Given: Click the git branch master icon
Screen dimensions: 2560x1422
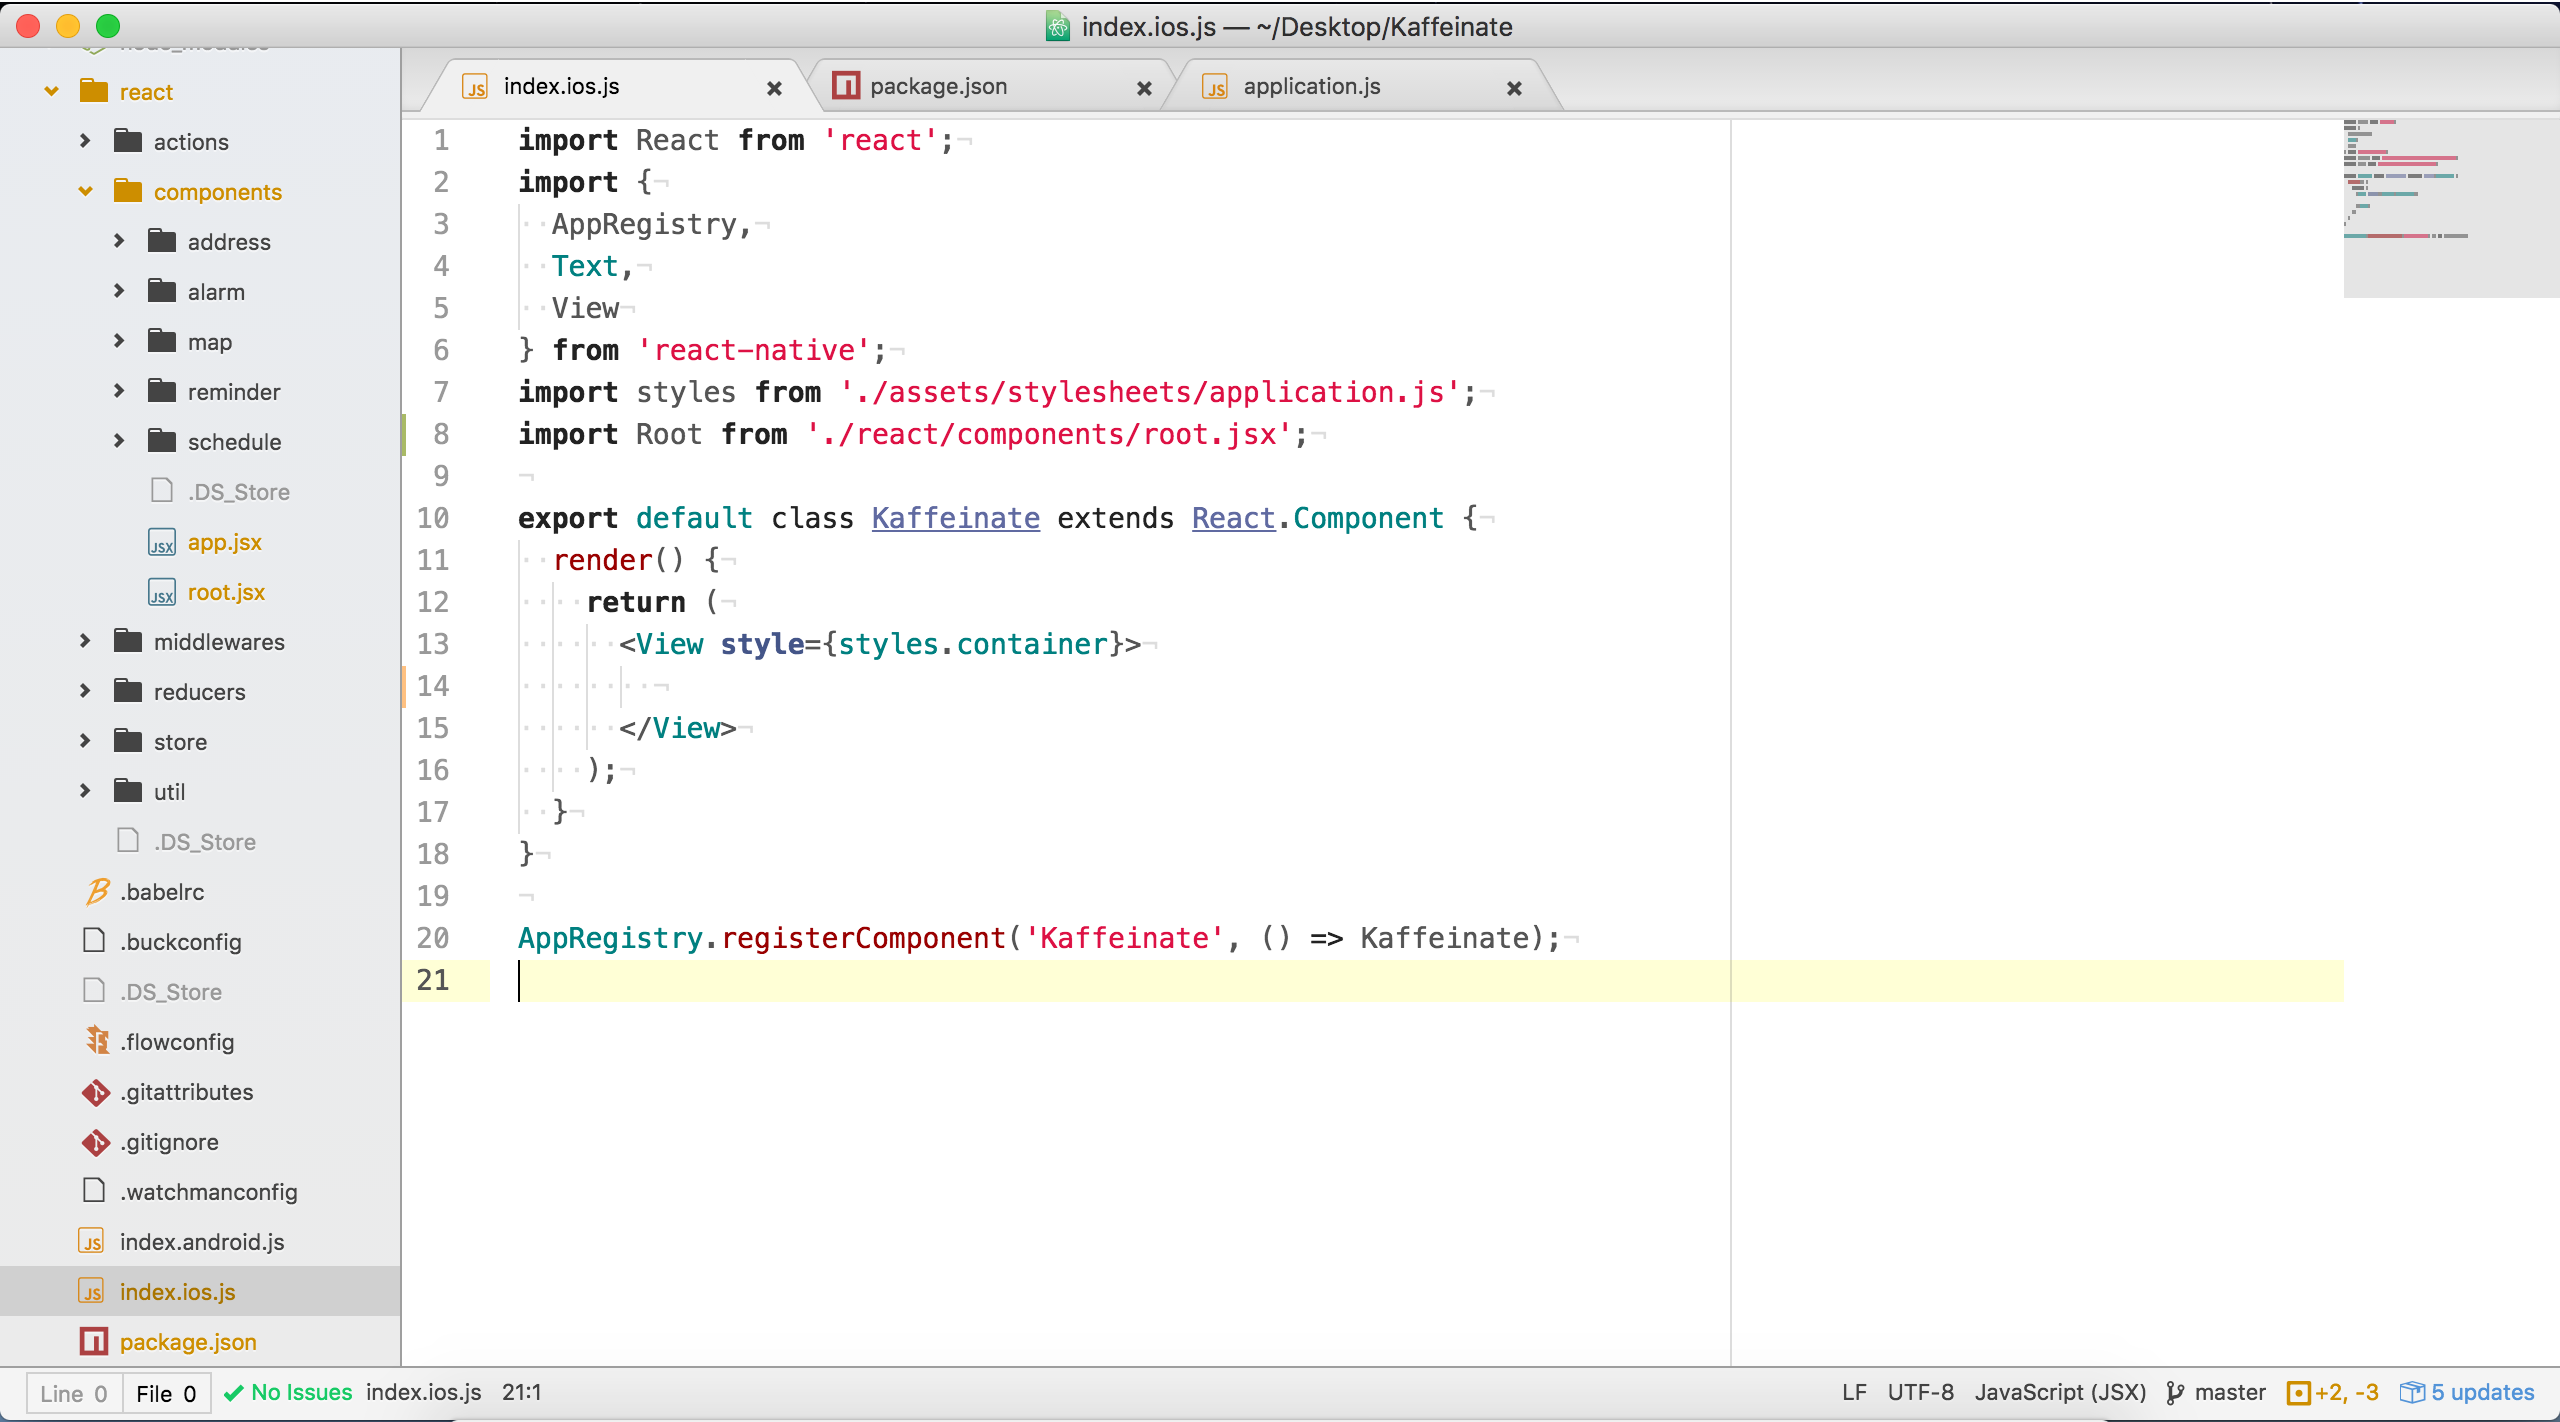Looking at the screenshot, I should [x=2175, y=1392].
